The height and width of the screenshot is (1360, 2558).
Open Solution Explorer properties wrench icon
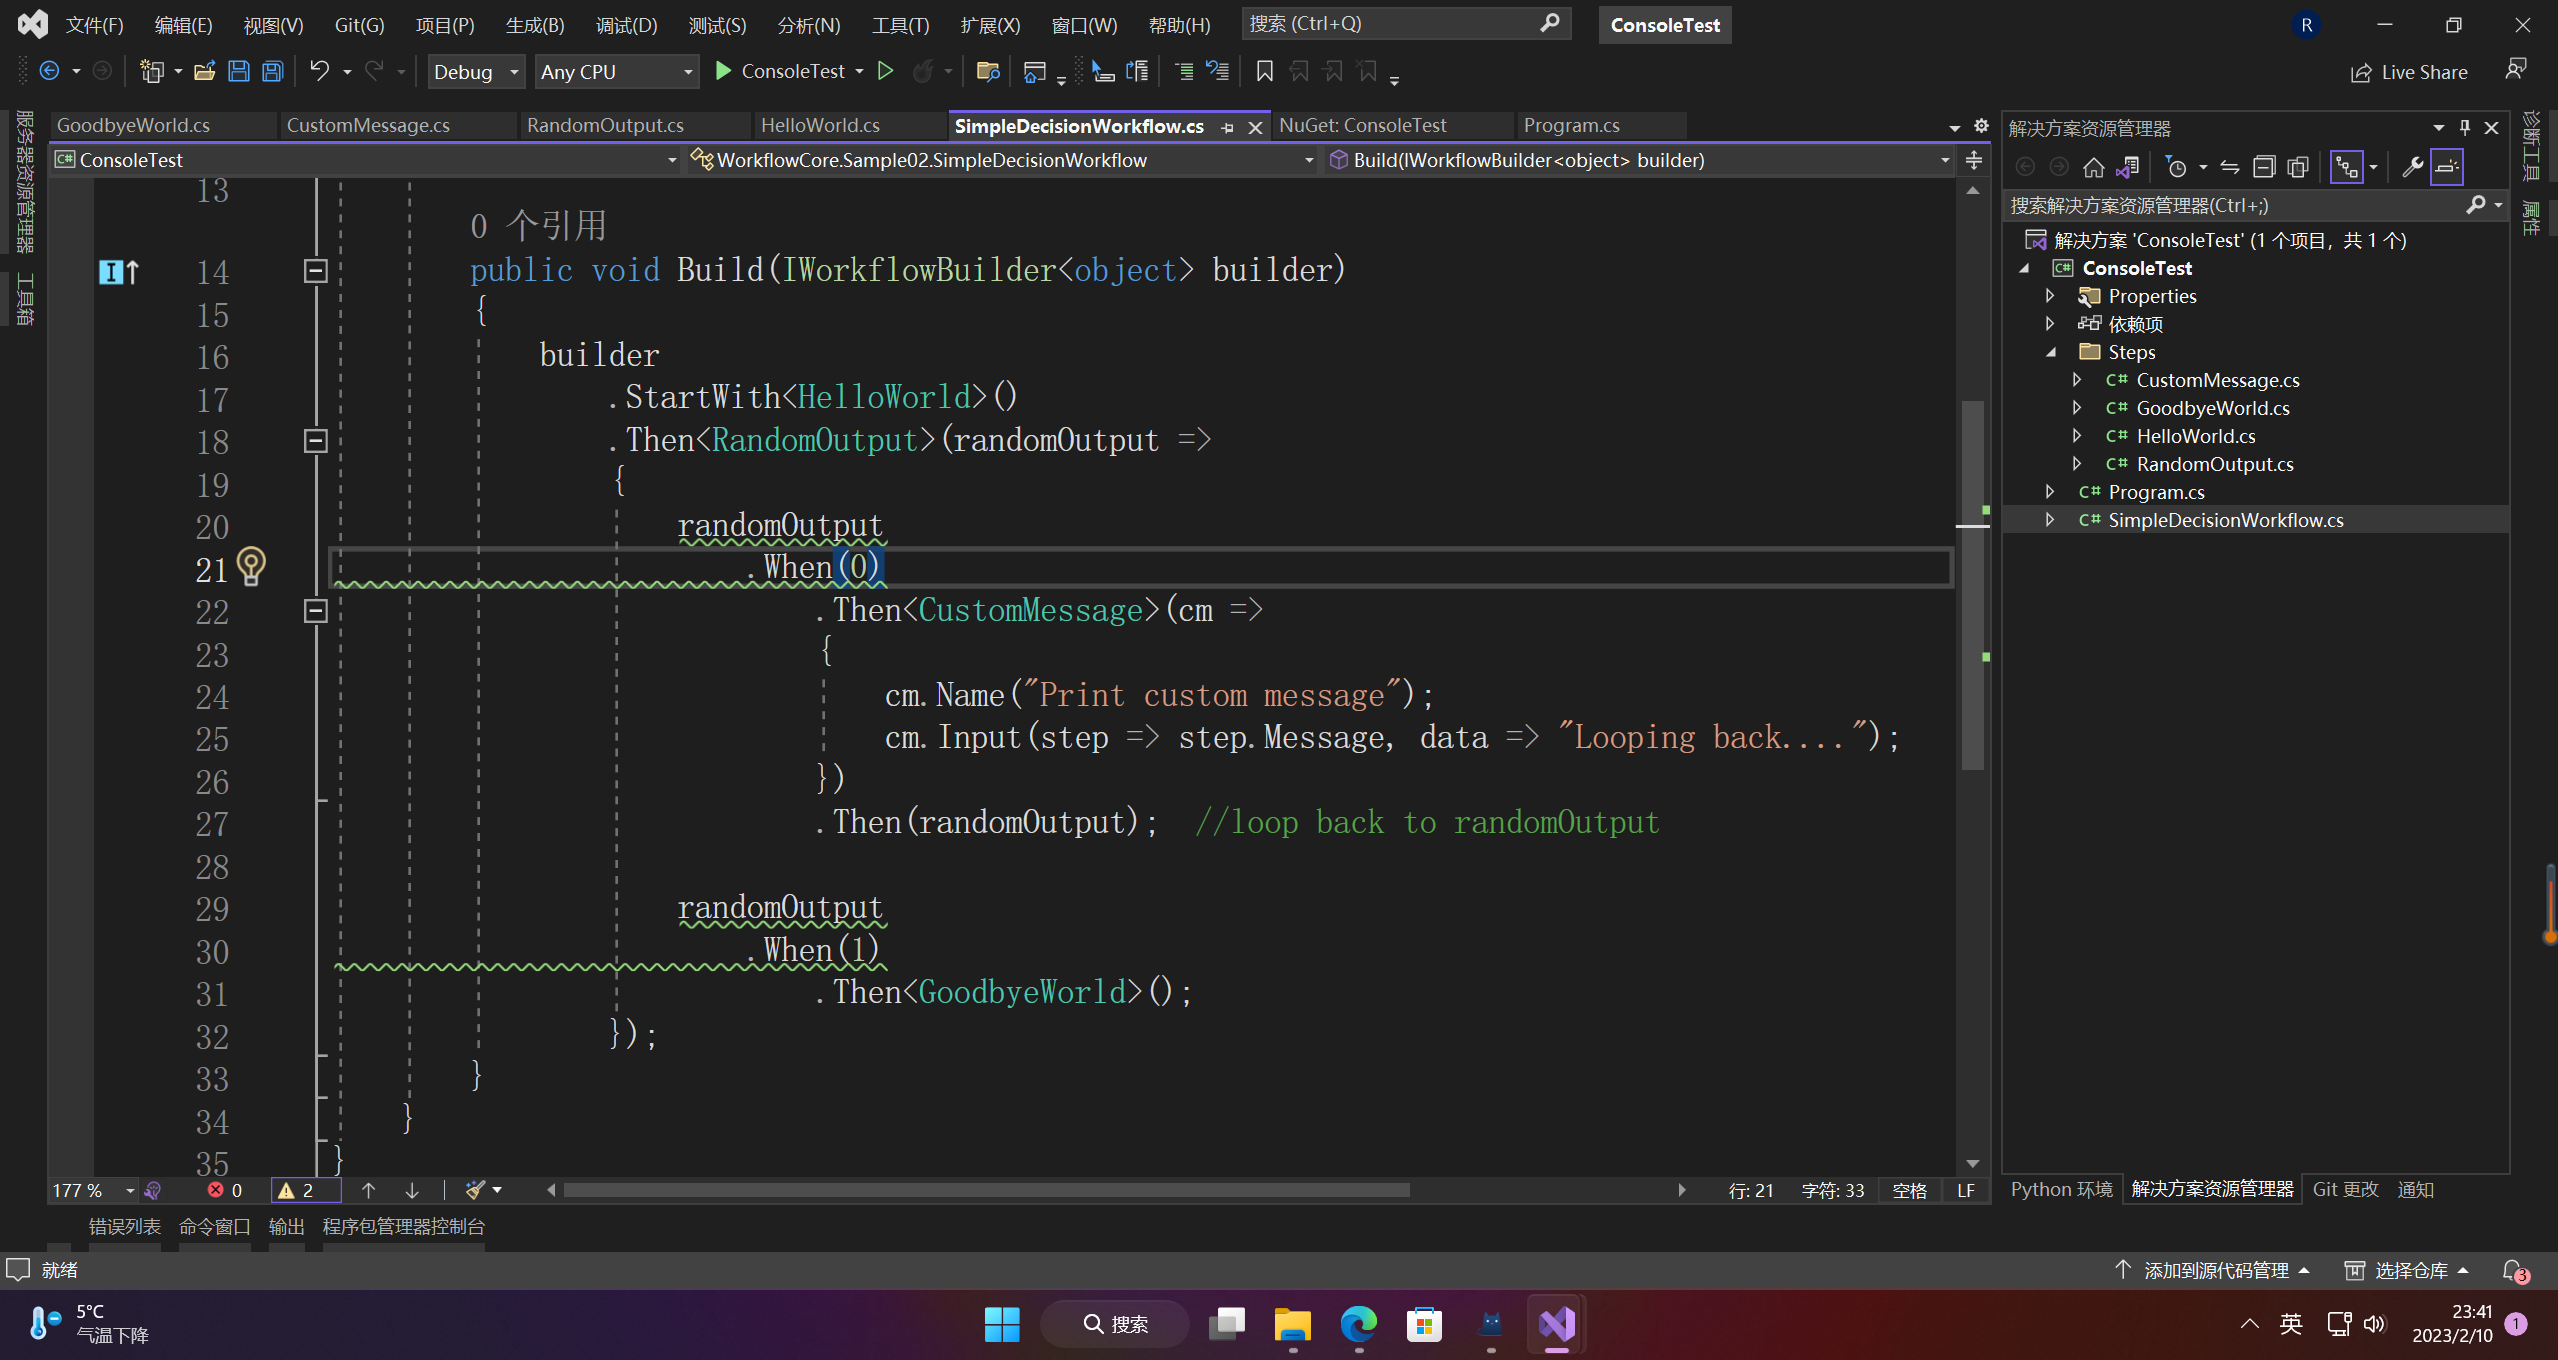2412,167
